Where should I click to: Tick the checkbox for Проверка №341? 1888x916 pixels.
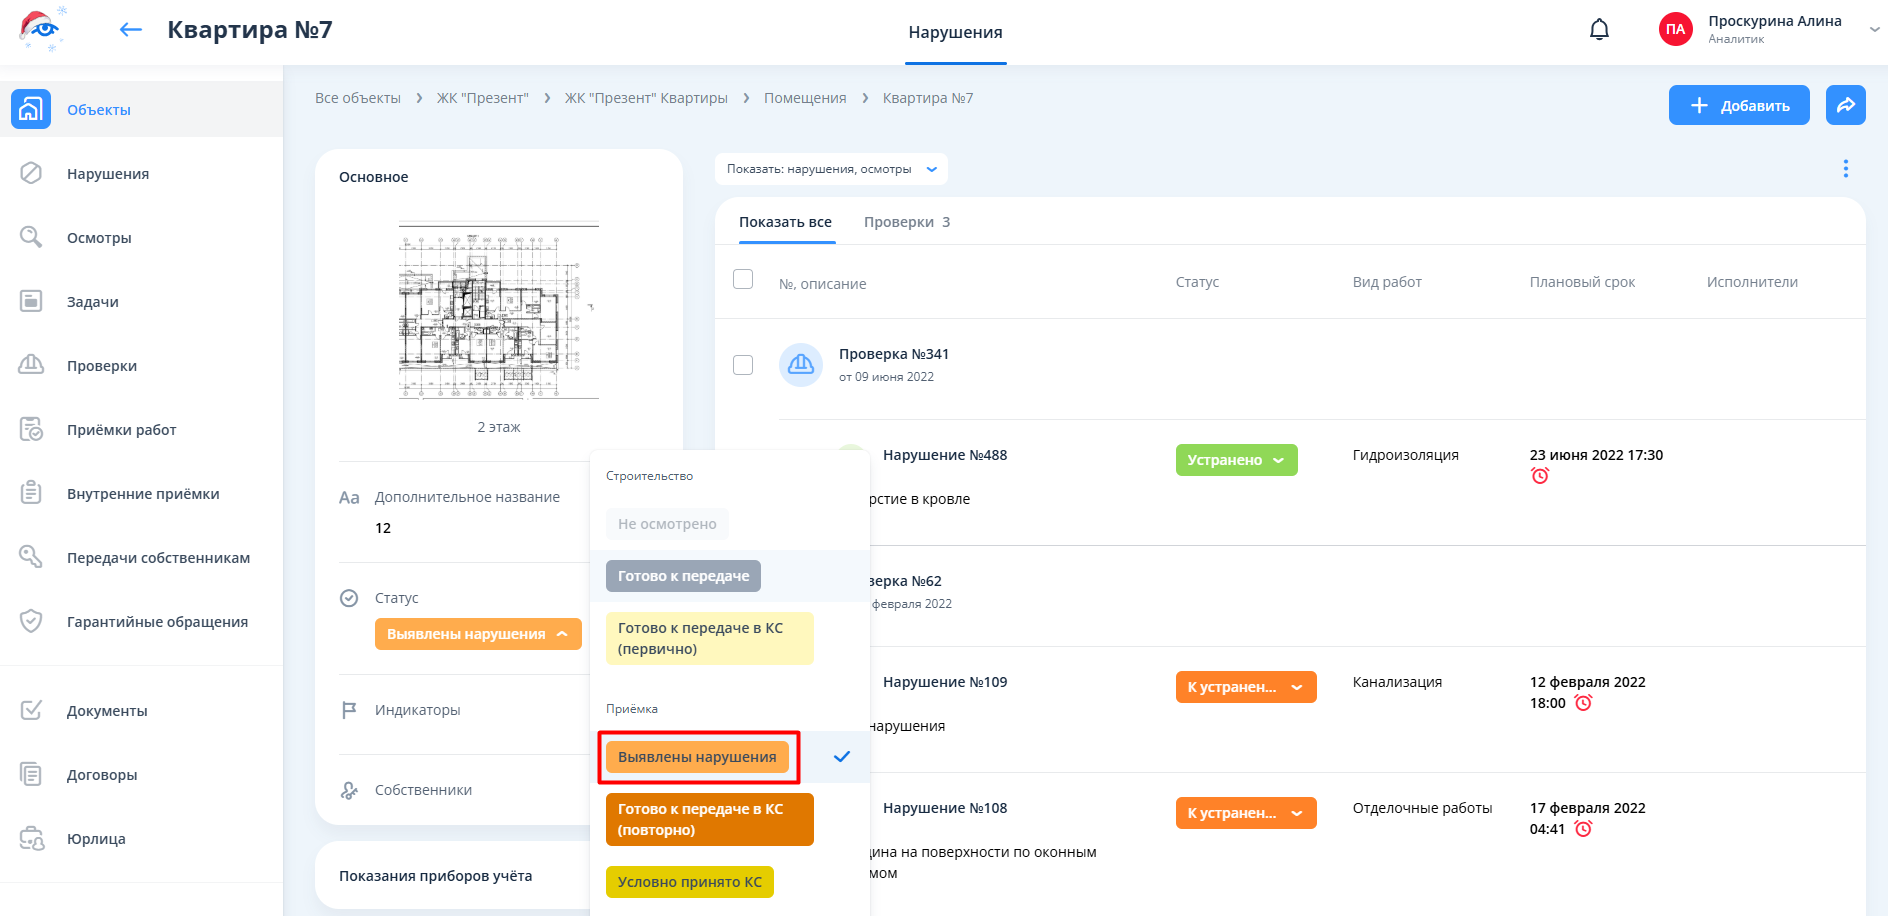(x=743, y=365)
